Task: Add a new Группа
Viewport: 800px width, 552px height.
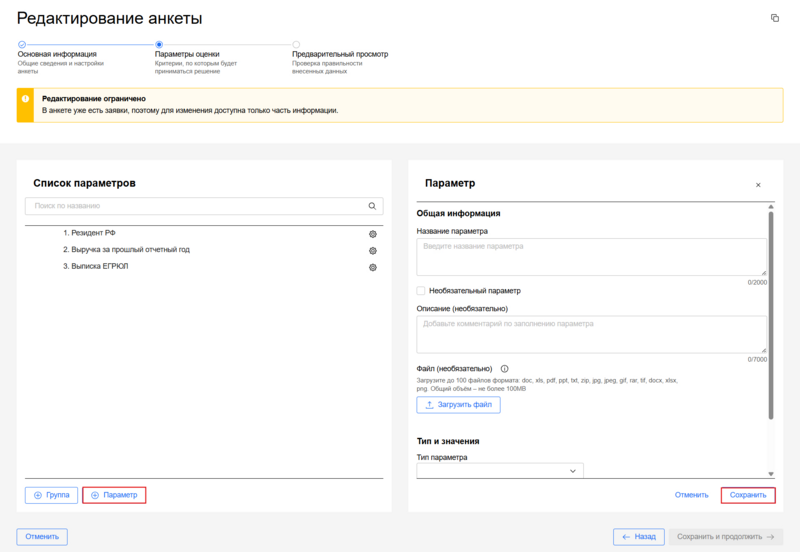Action: [x=52, y=495]
